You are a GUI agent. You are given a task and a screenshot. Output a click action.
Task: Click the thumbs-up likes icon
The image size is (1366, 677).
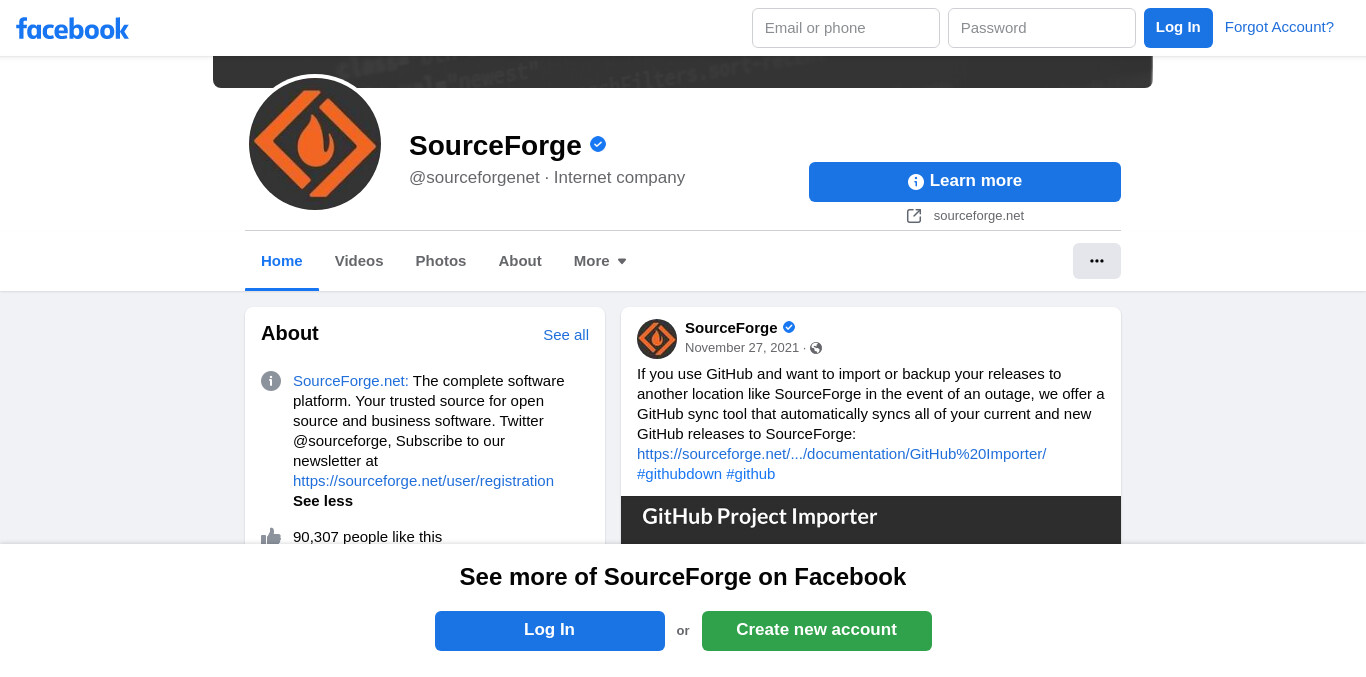tap(271, 537)
